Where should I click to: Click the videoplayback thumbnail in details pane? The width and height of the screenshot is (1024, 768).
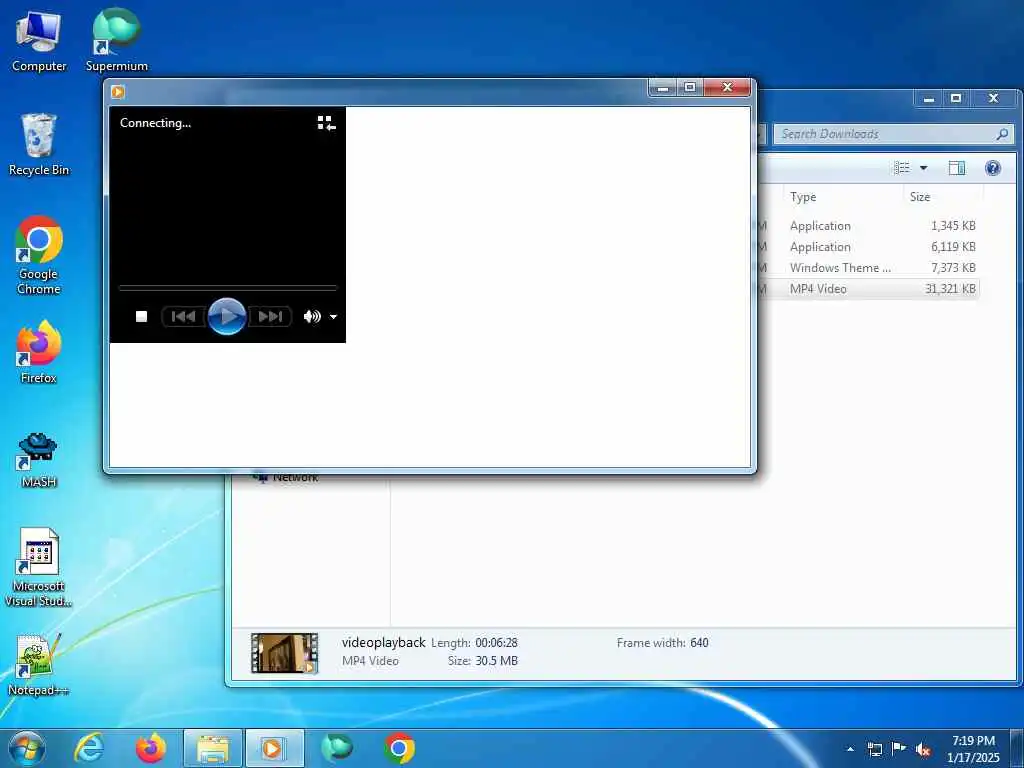tap(285, 652)
